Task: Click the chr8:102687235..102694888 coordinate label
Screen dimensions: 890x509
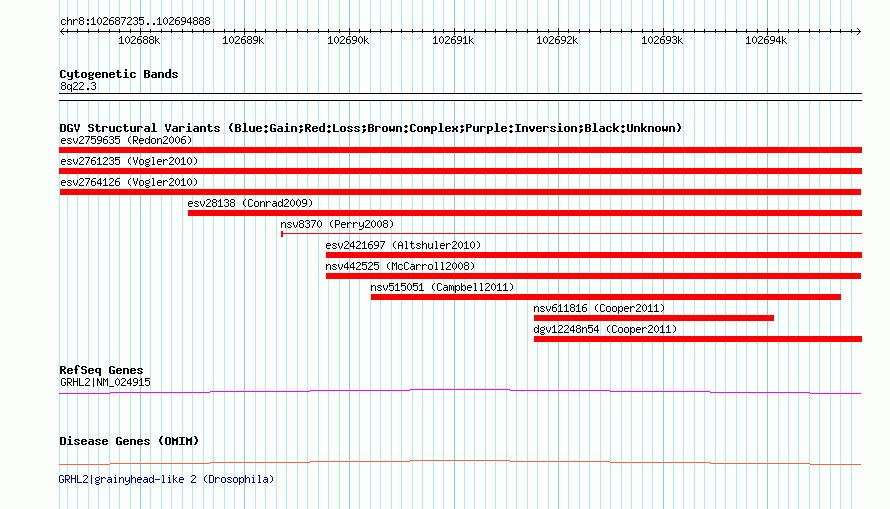Action: coord(135,21)
